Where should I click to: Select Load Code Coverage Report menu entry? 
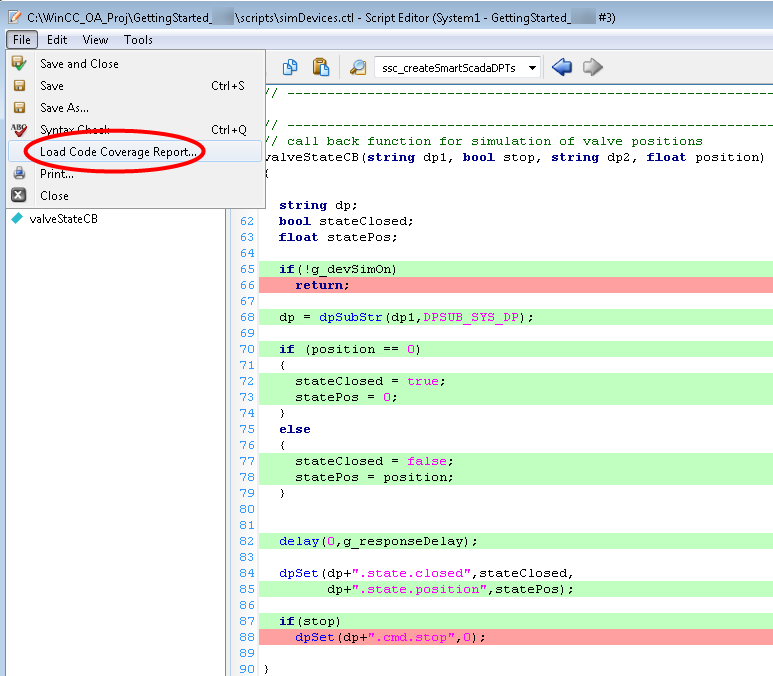pyautogui.click(x=118, y=152)
